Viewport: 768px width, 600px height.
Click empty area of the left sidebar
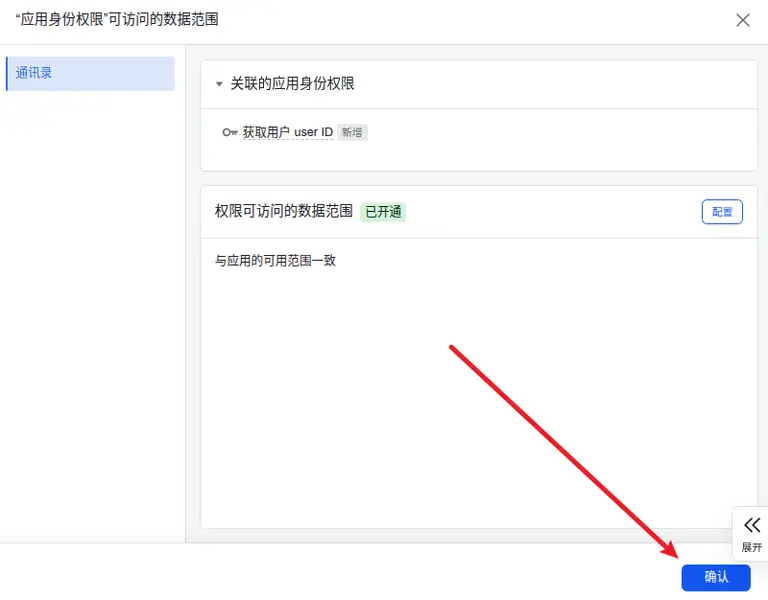90,300
